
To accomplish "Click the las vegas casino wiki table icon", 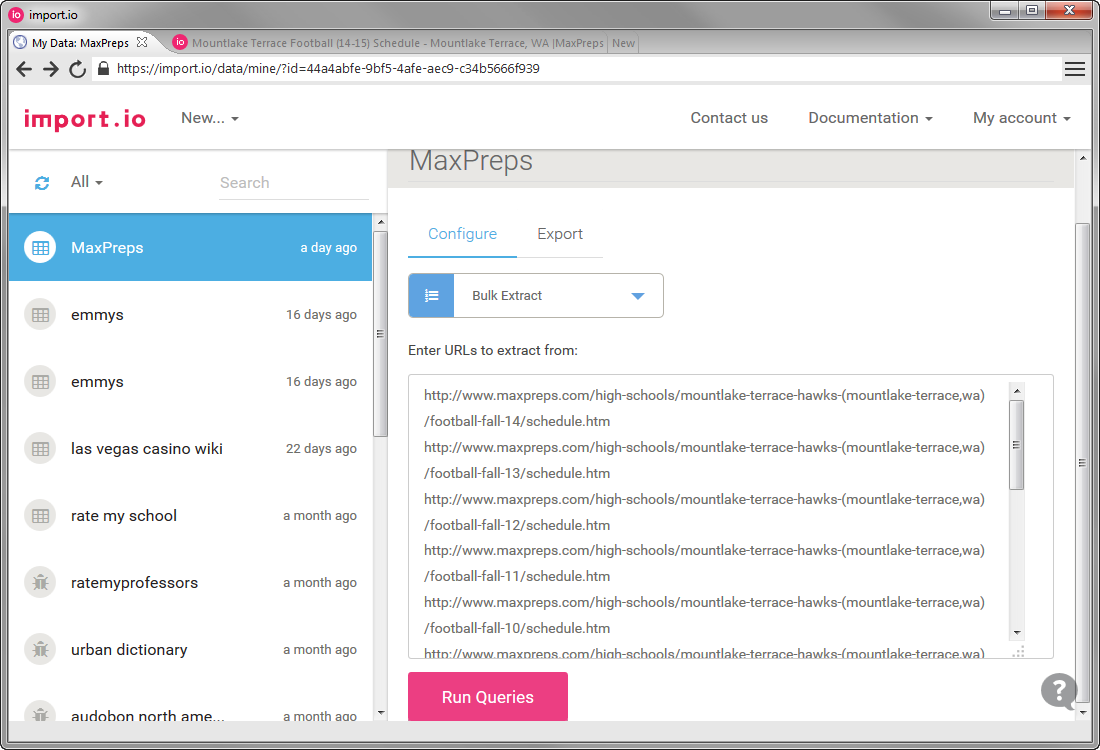I will (40, 449).
